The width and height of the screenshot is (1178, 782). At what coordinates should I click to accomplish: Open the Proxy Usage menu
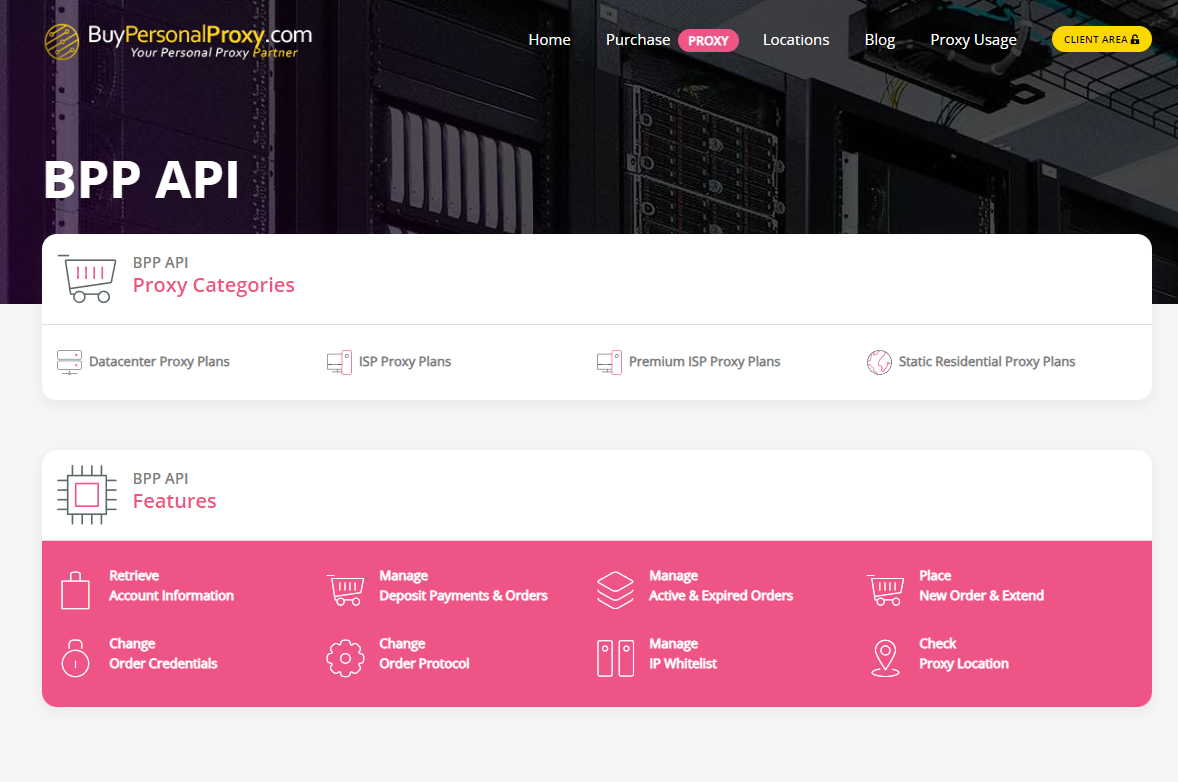[x=973, y=40]
